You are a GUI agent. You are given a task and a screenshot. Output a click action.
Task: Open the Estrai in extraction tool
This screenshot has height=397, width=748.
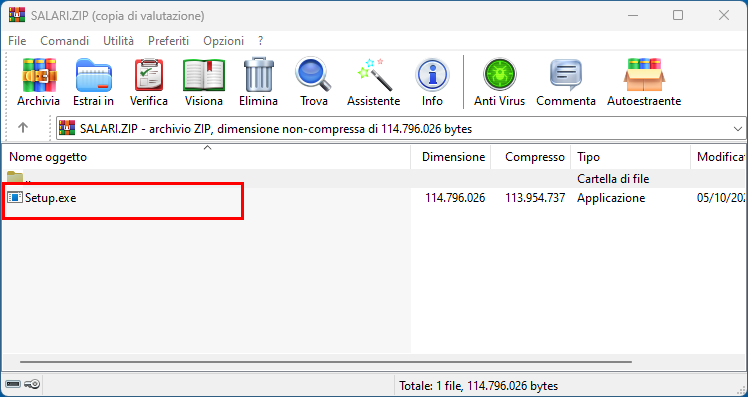click(94, 82)
